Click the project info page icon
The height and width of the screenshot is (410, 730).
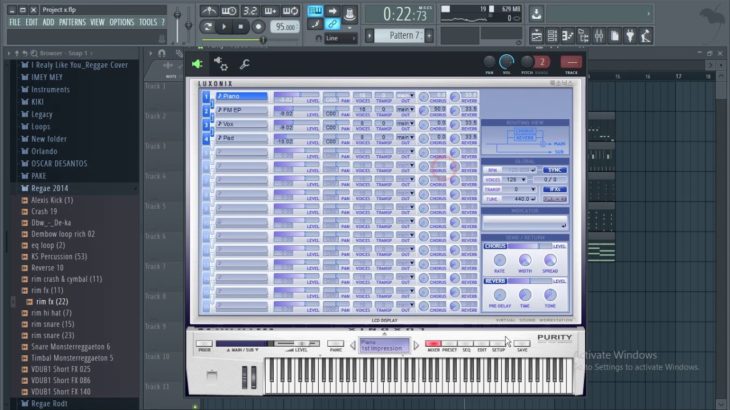pos(615,36)
